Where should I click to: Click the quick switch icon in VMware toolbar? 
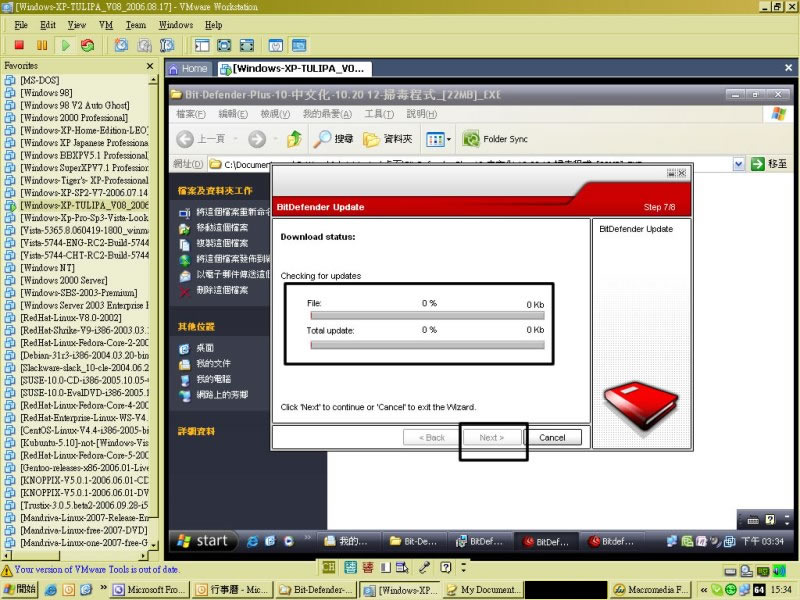click(246, 45)
